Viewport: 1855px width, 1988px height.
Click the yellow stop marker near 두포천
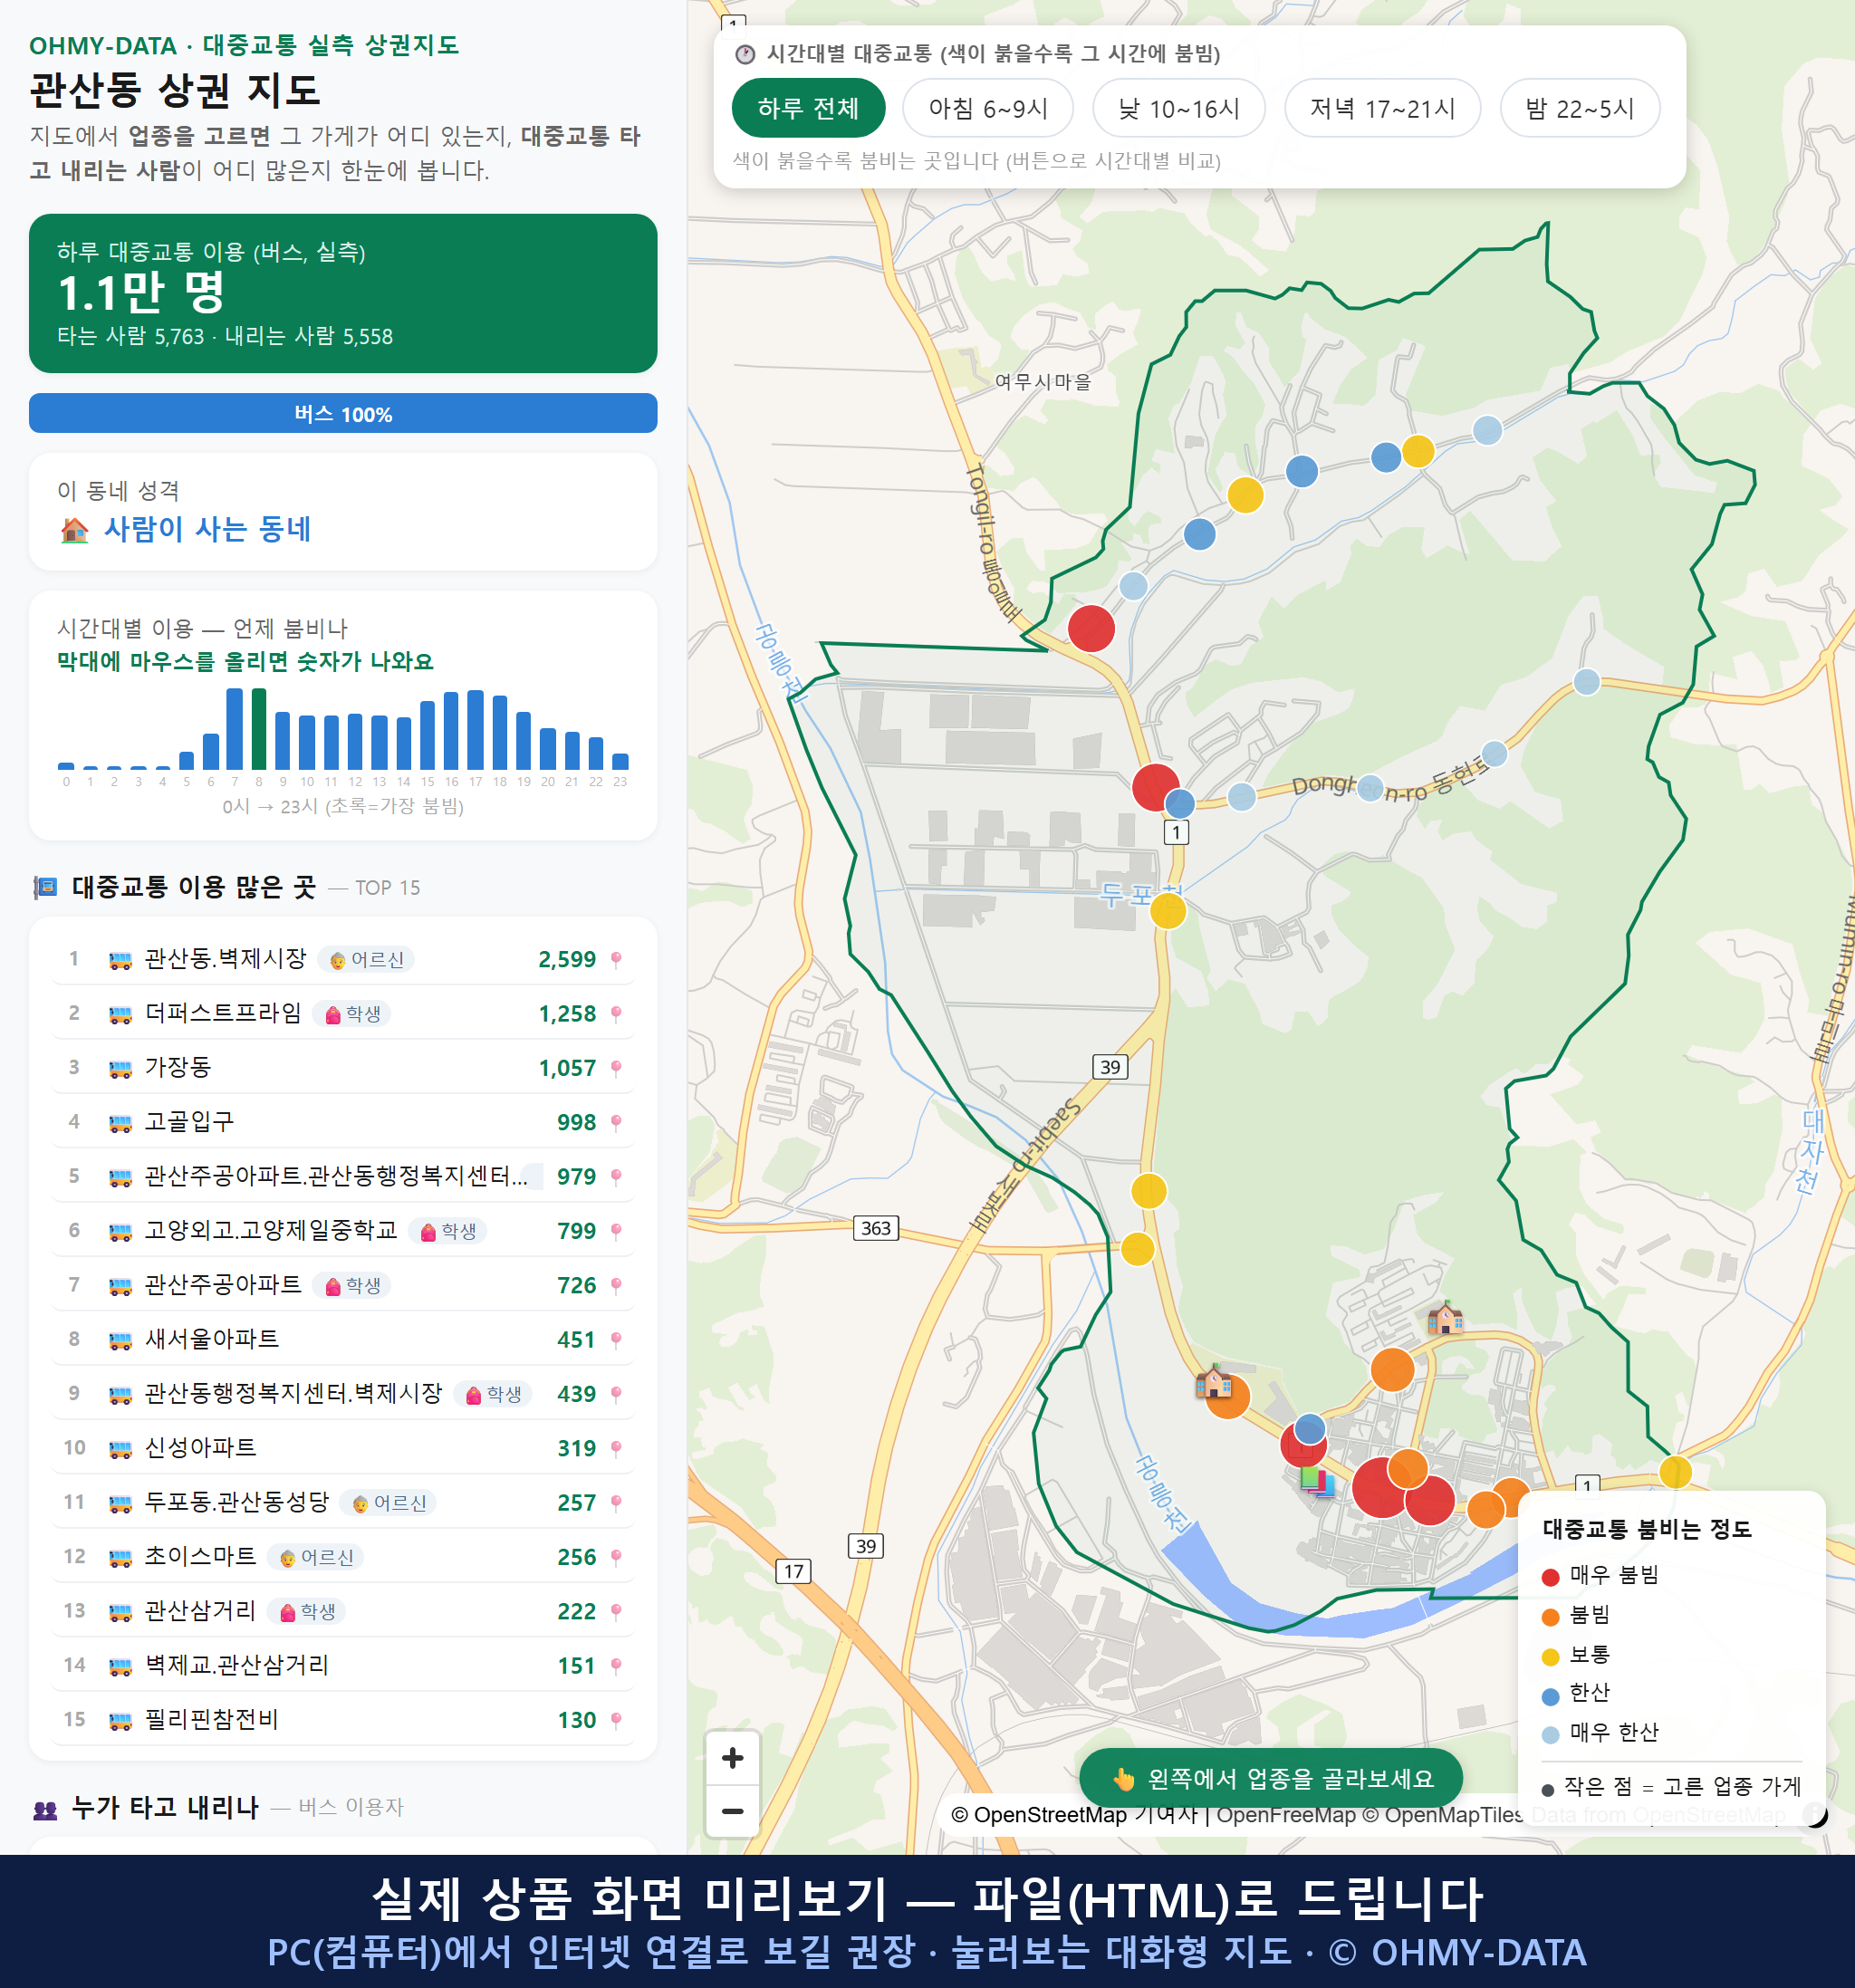1168,911
